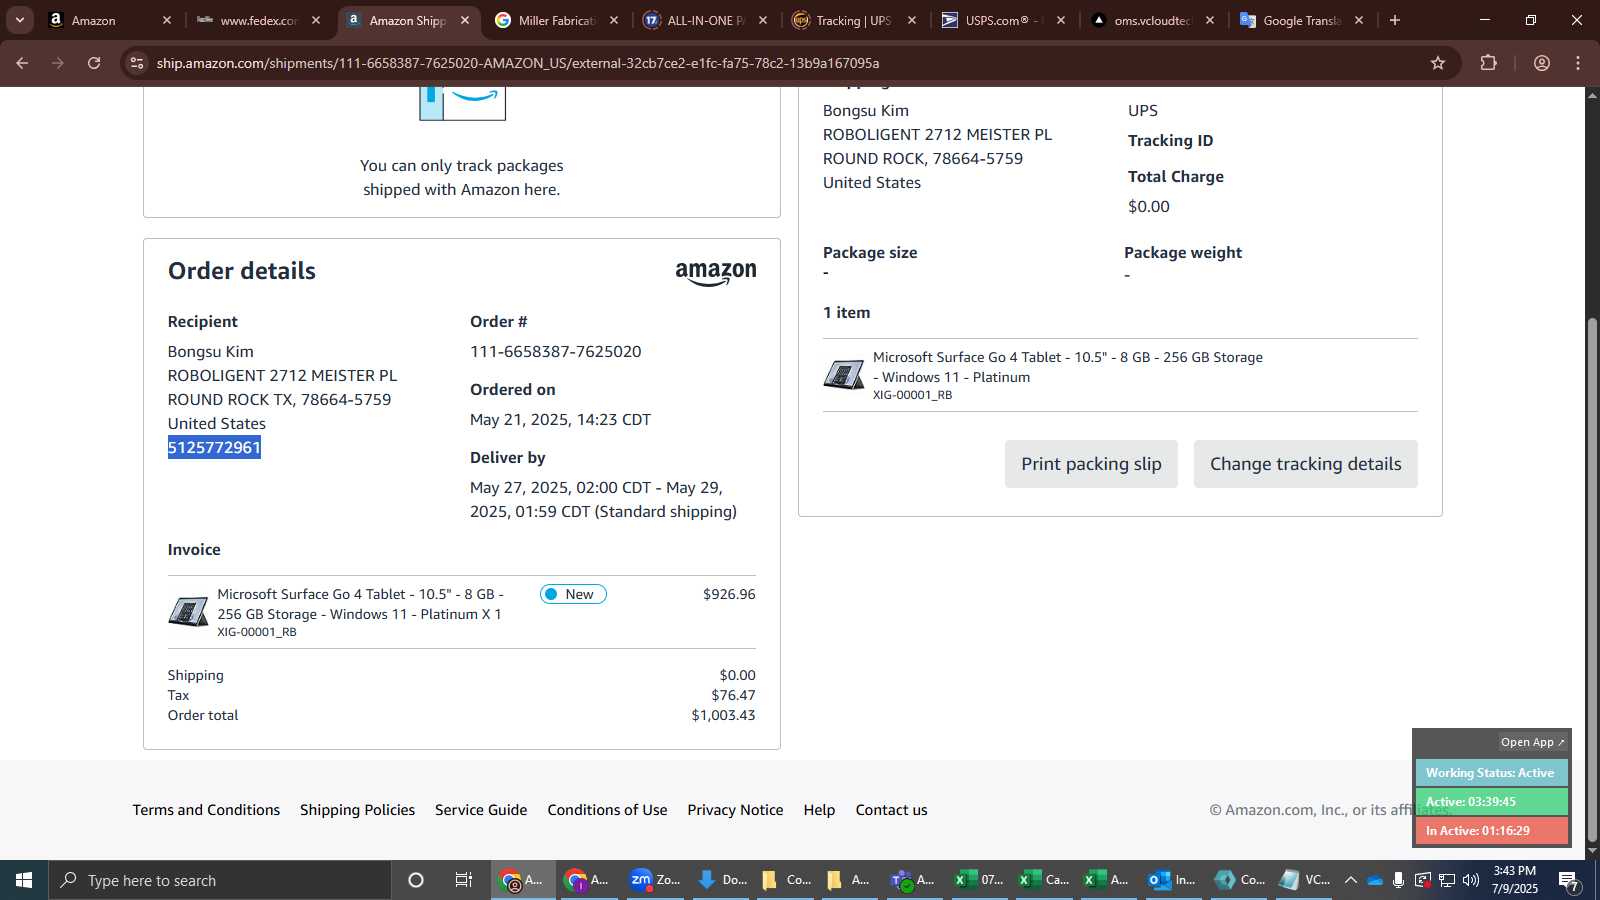Open the tab search dropdown arrow
Viewport: 1600px width, 900px height.
tap(19, 20)
